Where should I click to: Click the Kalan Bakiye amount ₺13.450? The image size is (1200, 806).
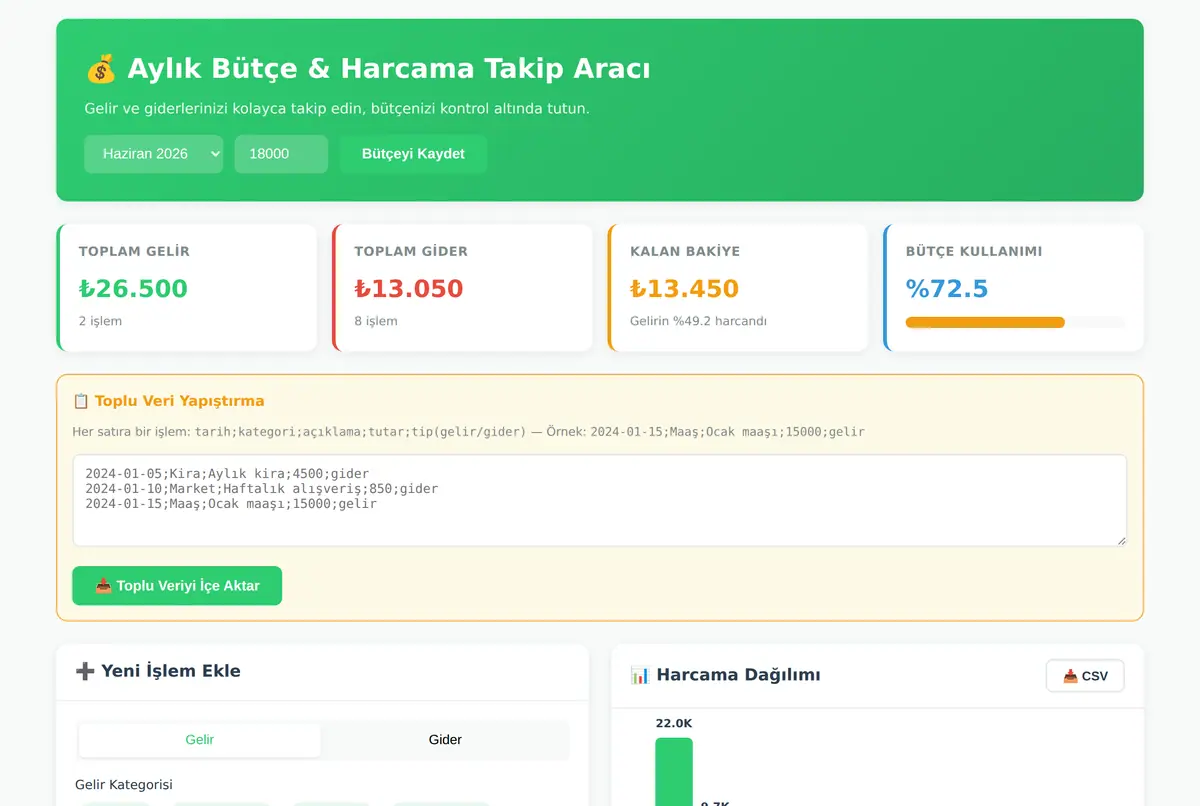(x=685, y=289)
